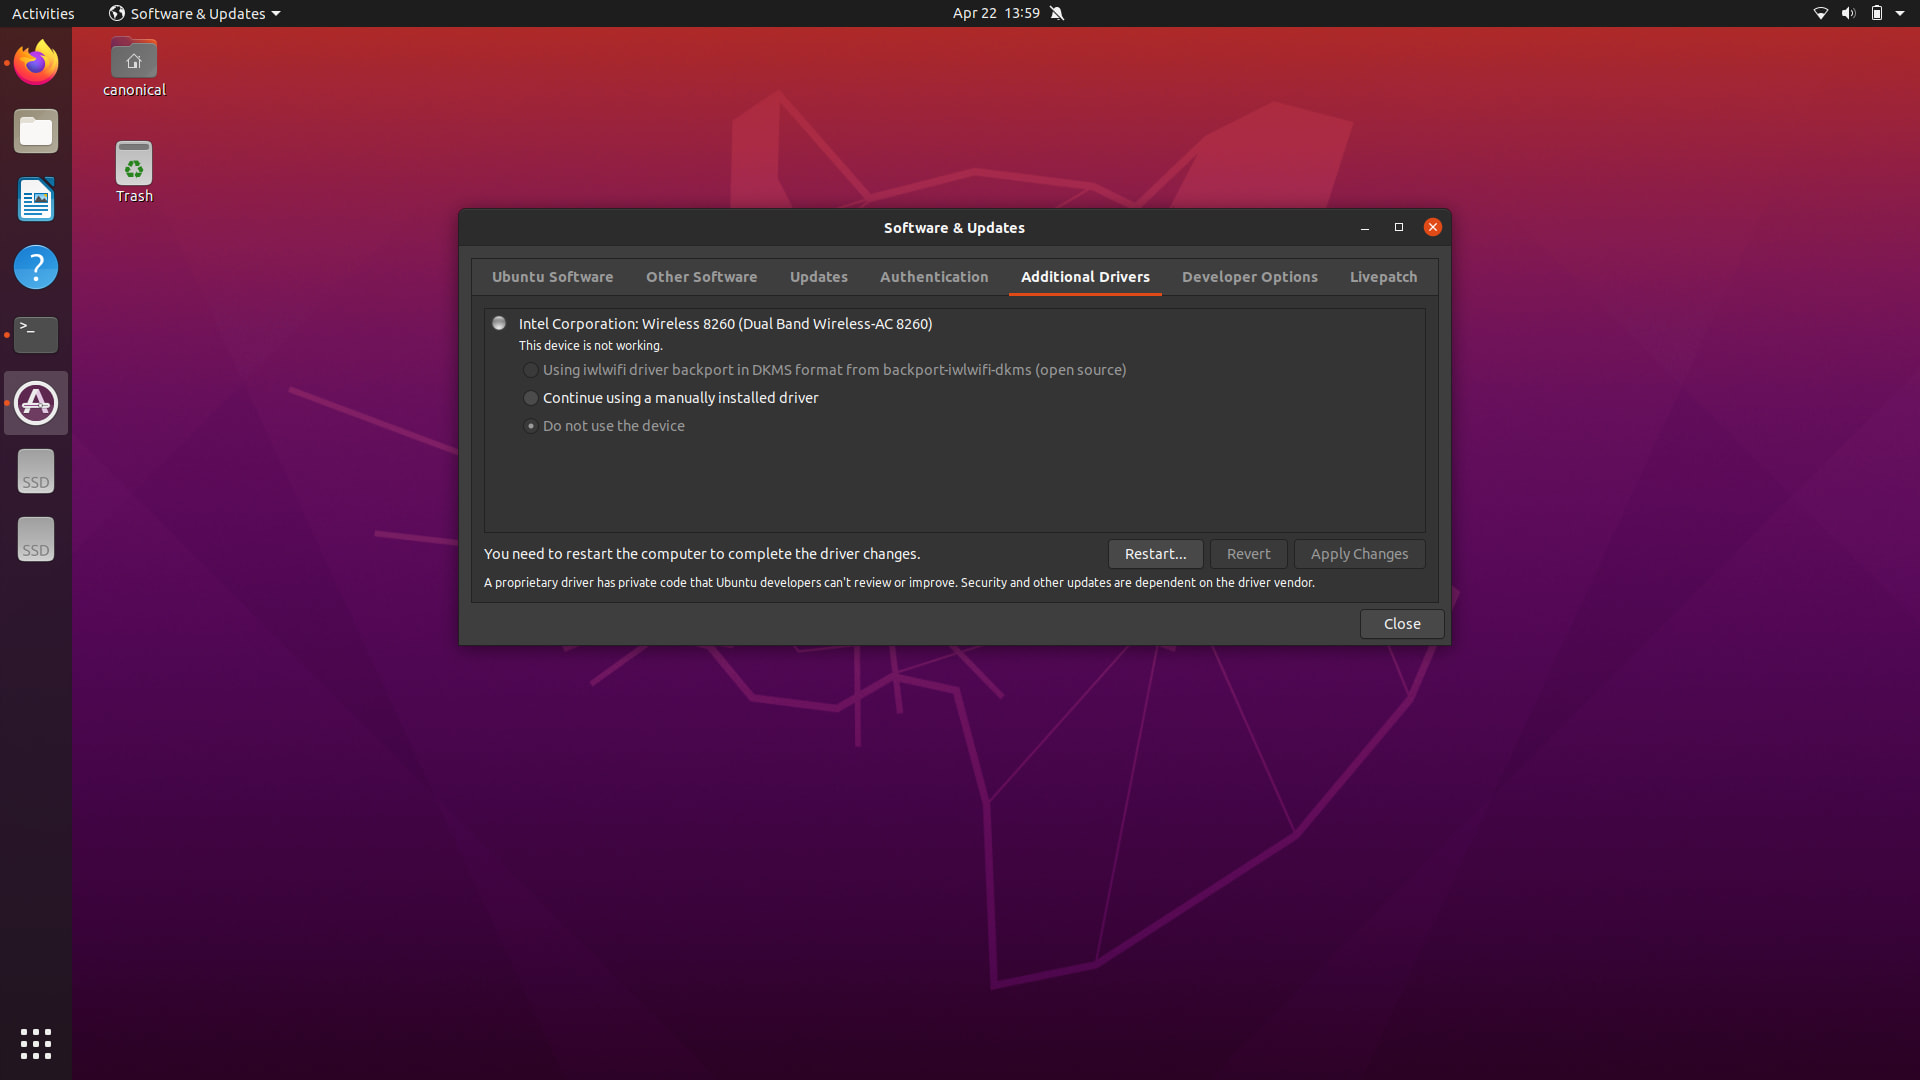
Task: Click the volume icon in top bar
Action: click(x=1848, y=13)
